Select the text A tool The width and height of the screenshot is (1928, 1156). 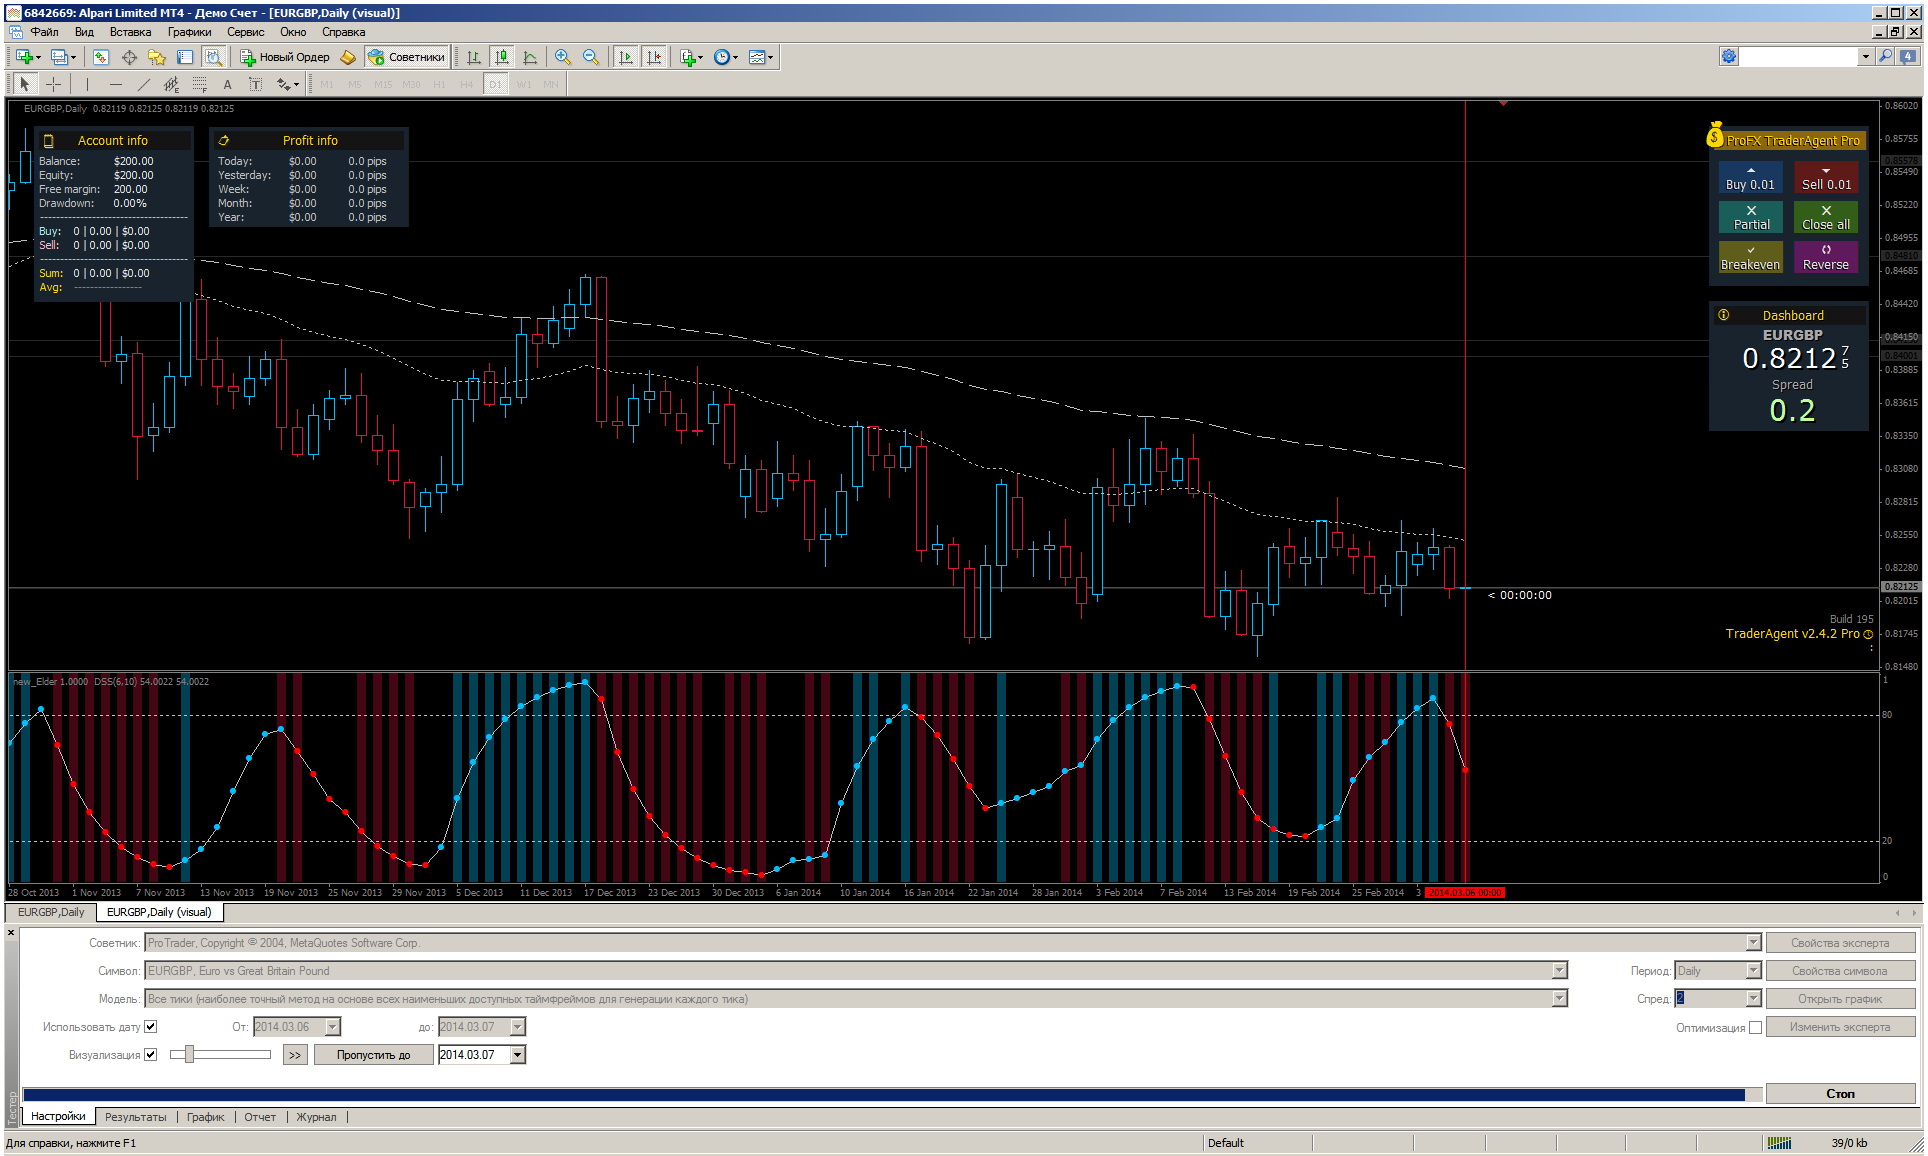pyautogui.click(x=227, y=84)
